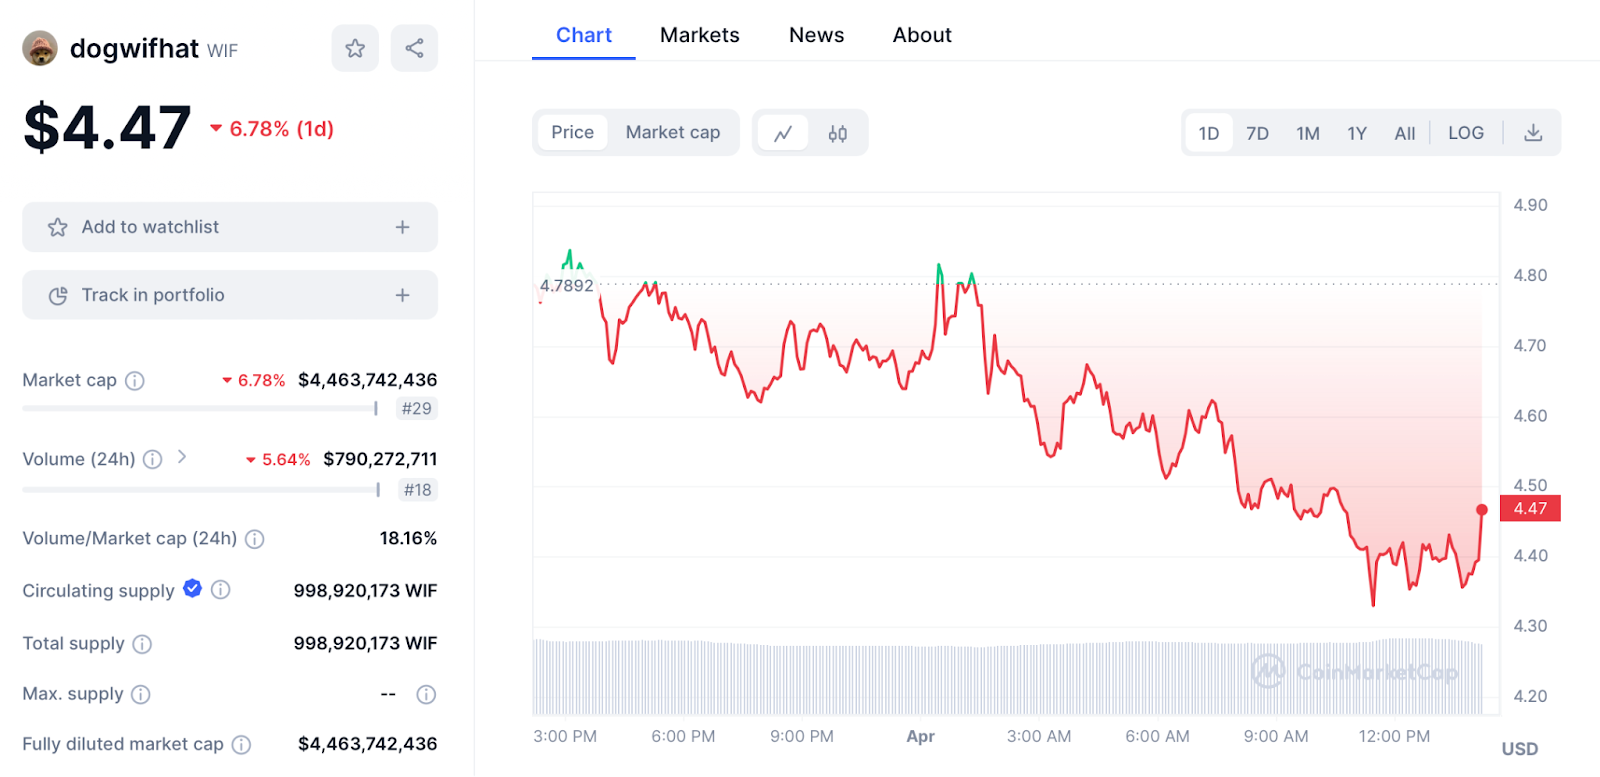Track dogwifhat in portfolio
1600x777 pixels.
pyautogui.click(x=230, y=295)
